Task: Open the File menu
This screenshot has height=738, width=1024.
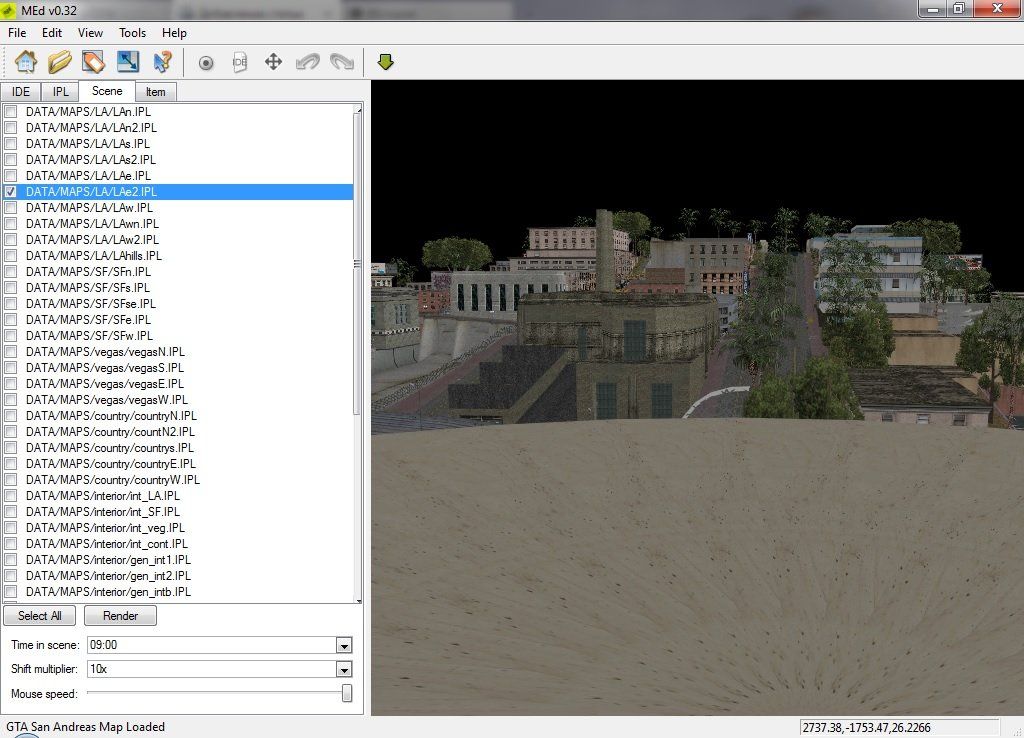Action: (x=17, y=33)
